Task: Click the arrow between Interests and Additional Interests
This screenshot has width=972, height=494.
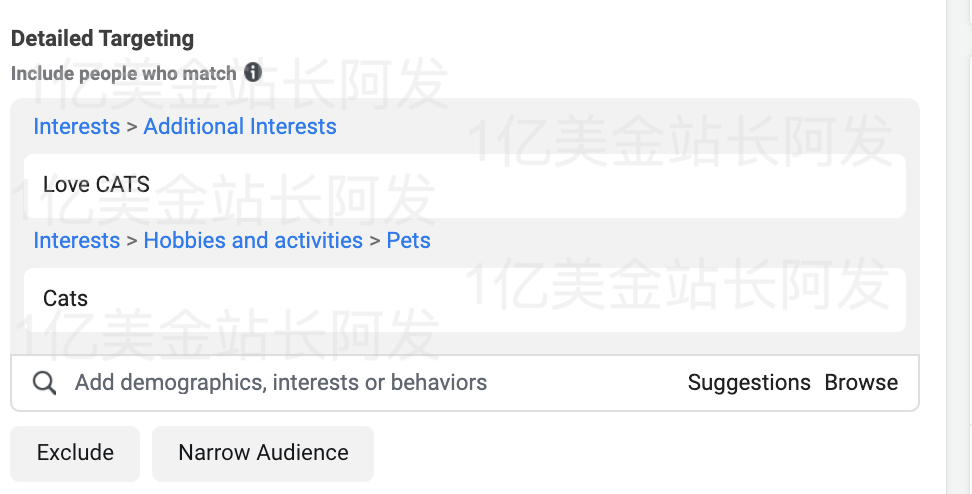Action: click(x=132, y=127)
